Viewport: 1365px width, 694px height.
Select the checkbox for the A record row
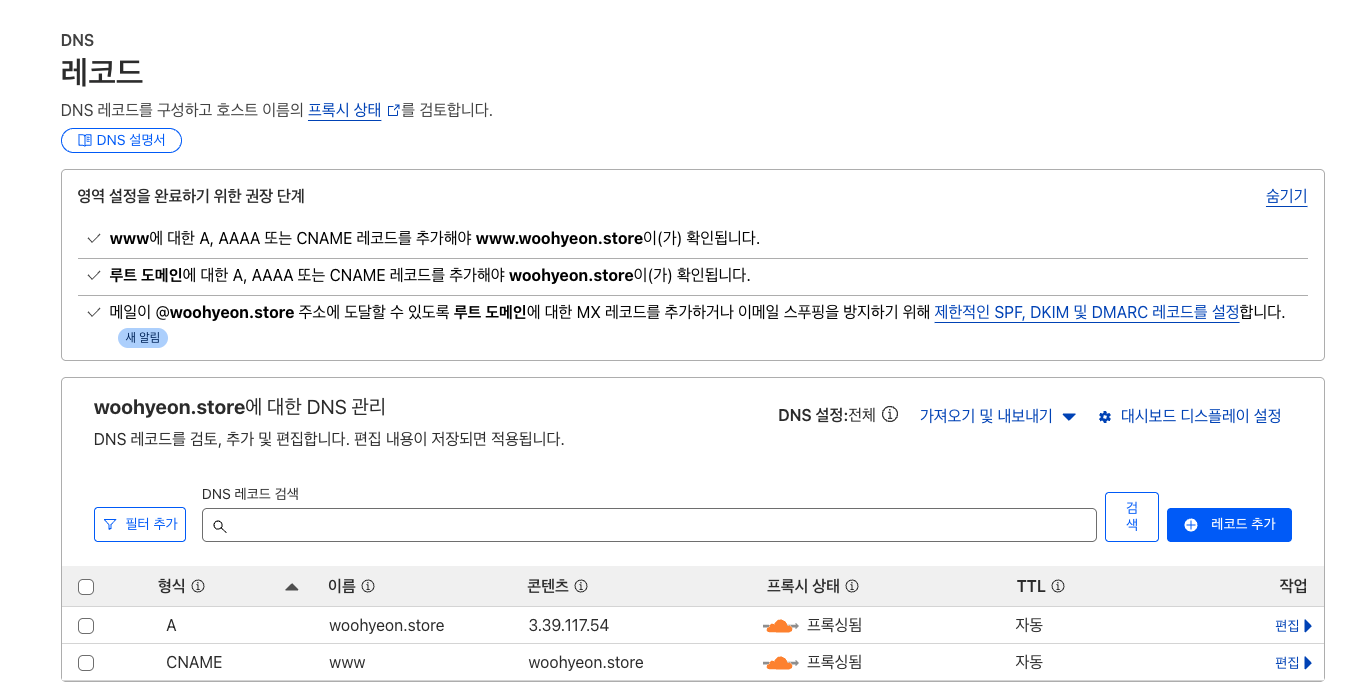click(x=86, y=626)
